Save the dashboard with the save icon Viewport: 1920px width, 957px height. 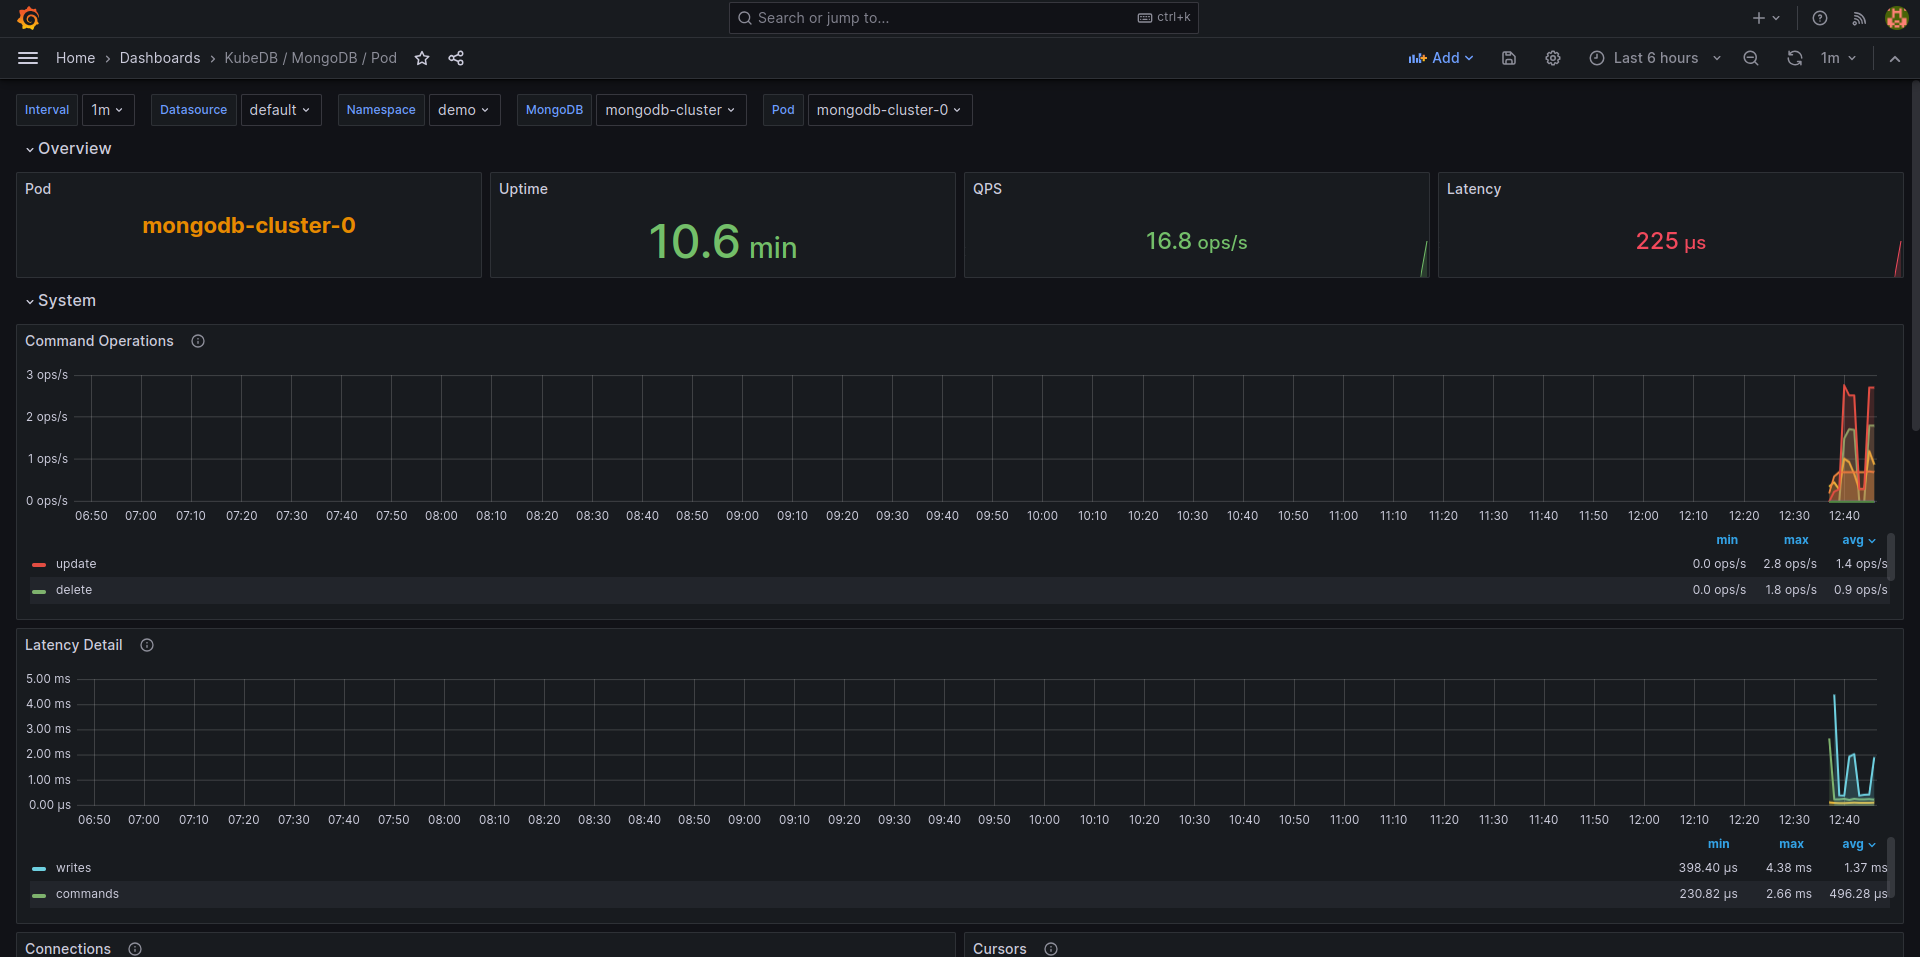coord(1509,58)
